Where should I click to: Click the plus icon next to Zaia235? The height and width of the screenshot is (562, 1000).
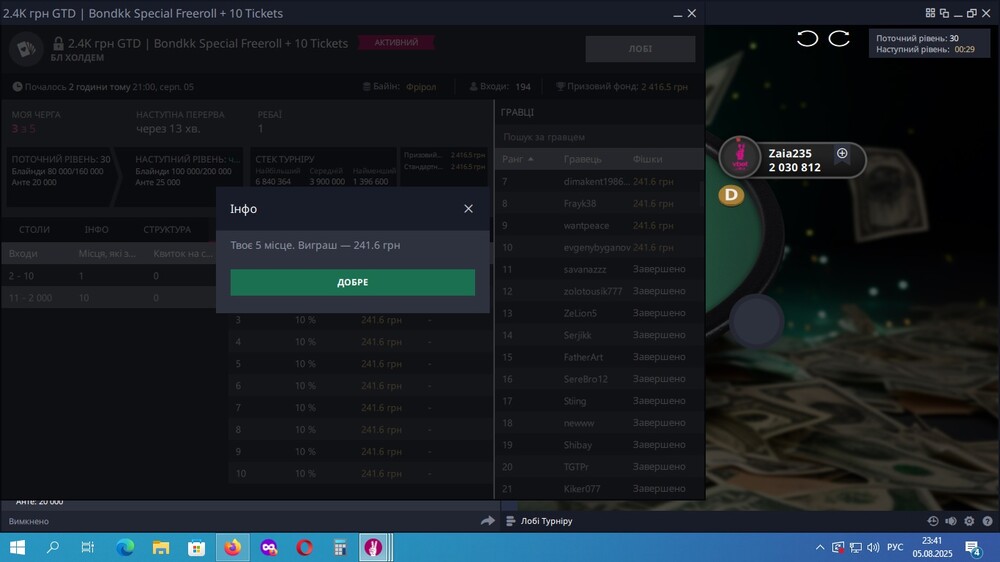842,153
